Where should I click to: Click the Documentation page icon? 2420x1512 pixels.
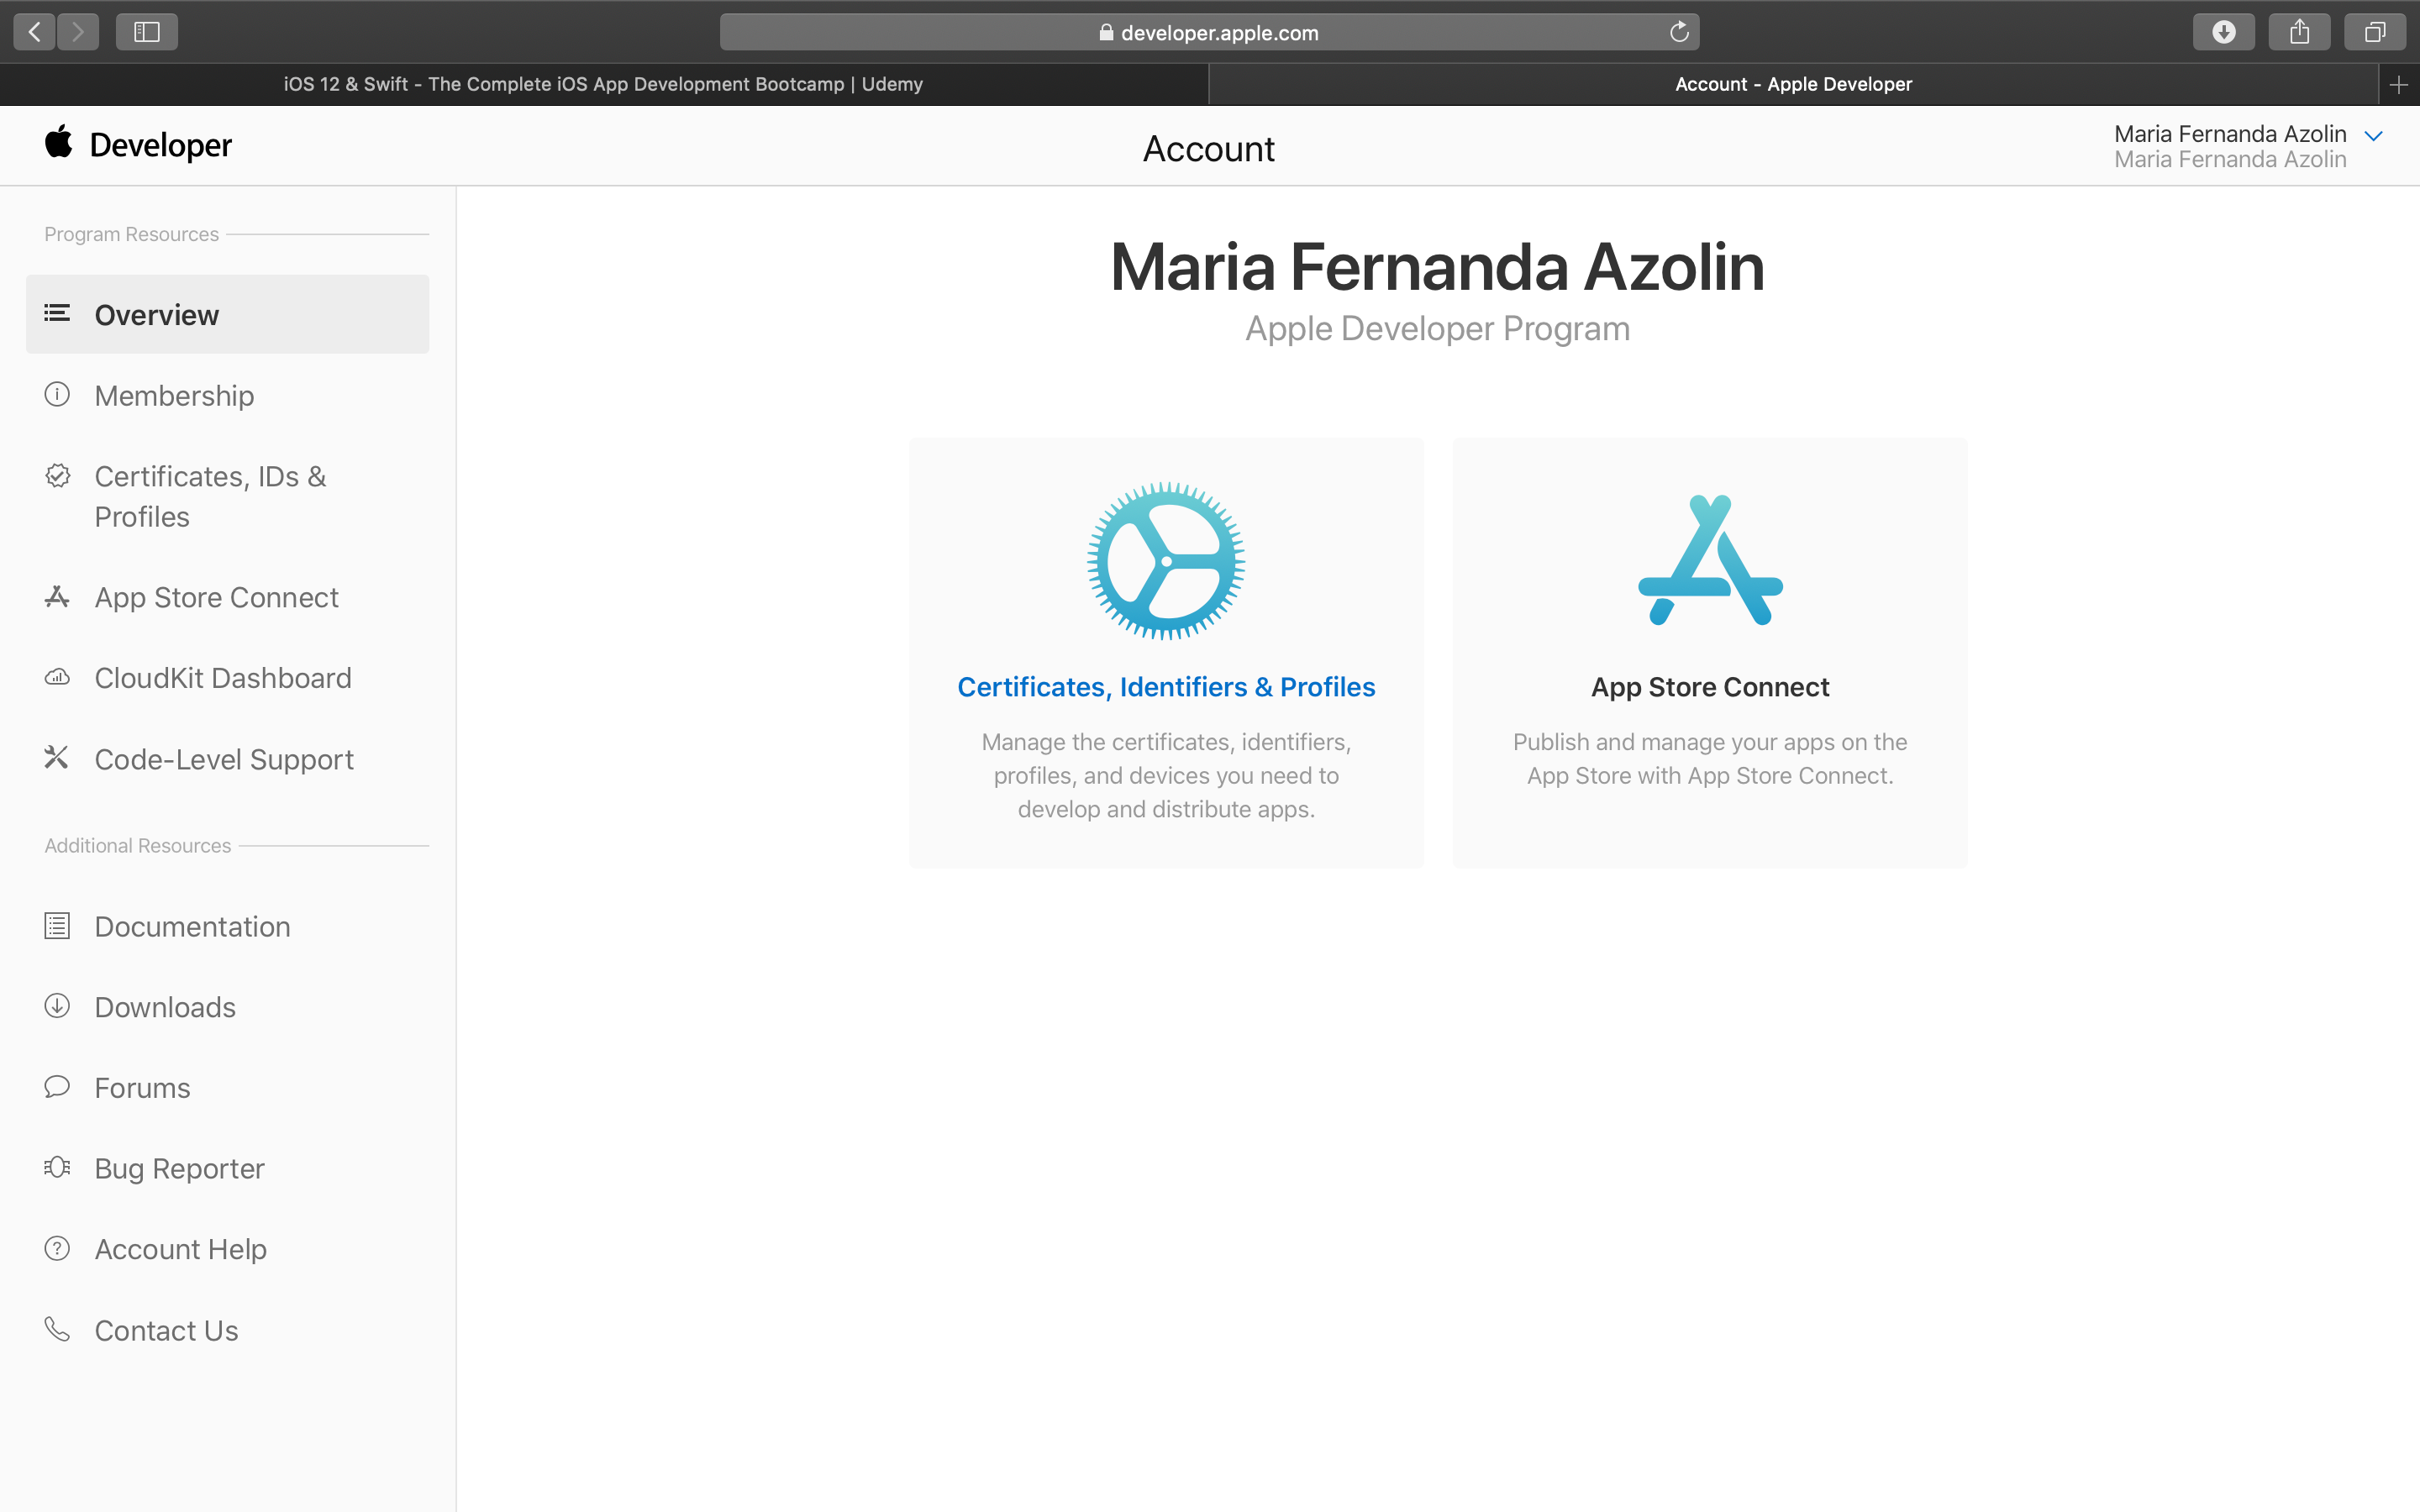57,926
